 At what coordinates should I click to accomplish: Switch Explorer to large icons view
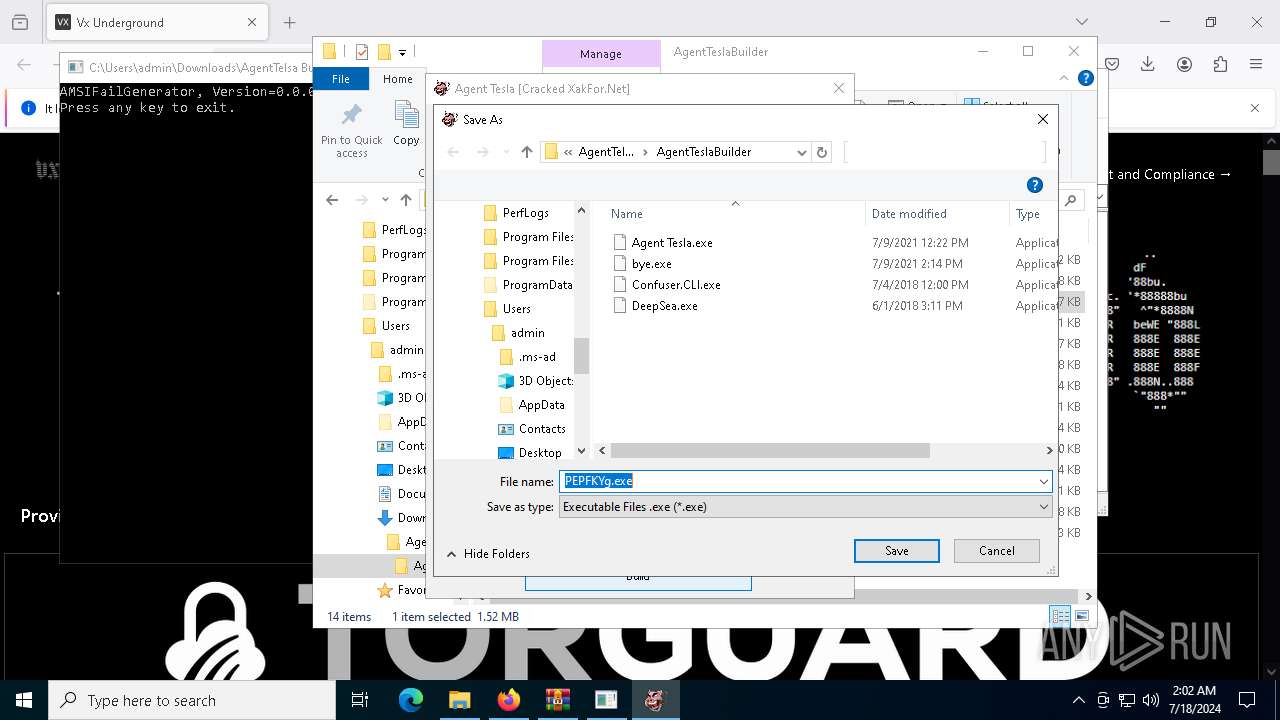1081,617
